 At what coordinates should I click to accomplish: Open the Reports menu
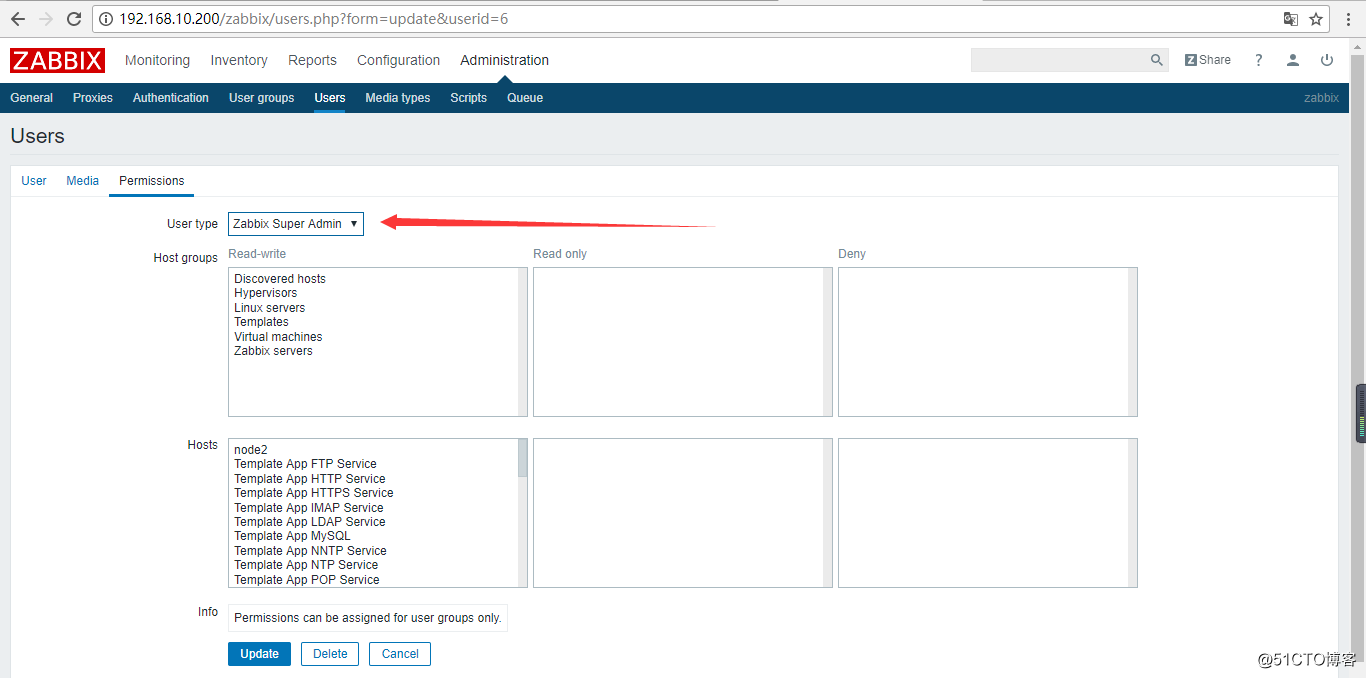click(x=312, y=60)
